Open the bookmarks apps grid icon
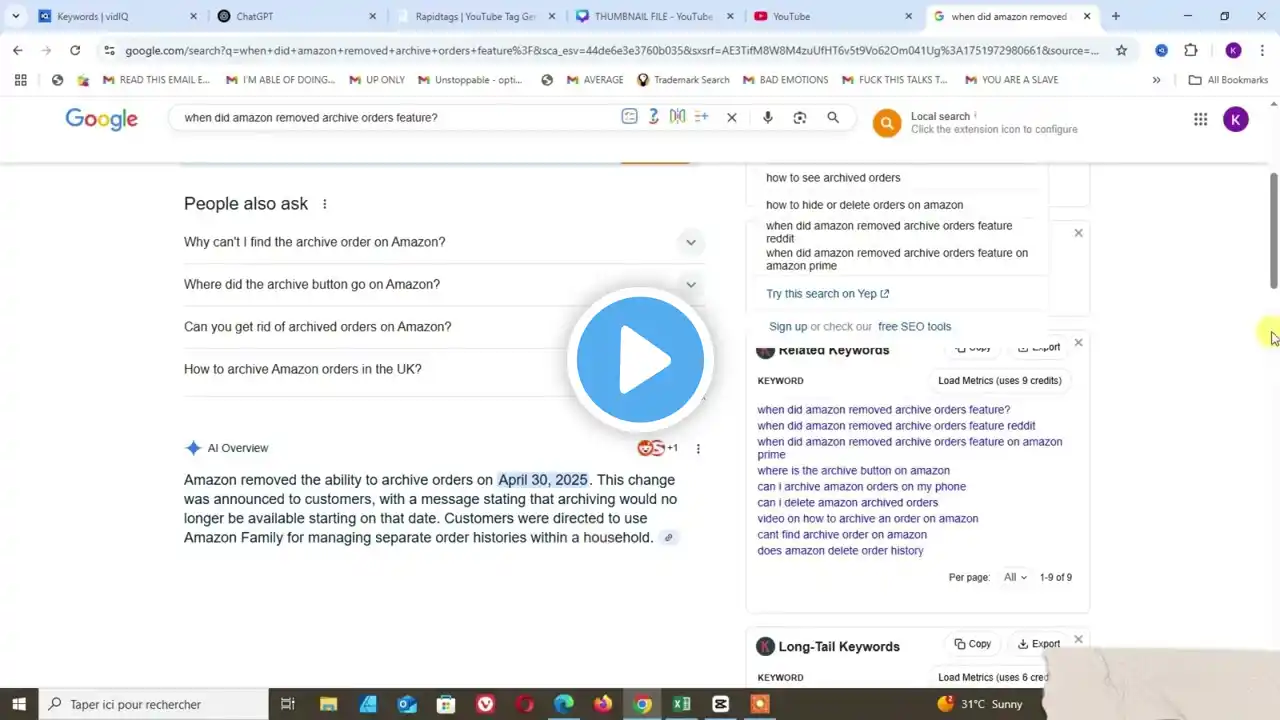Viewport: 1280px width, 720px height. 21,80
